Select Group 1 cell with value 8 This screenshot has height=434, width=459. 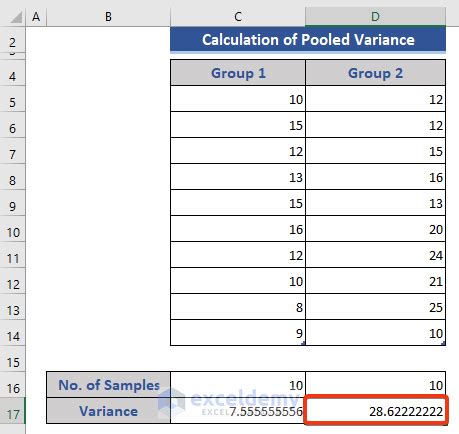[238, 307]
